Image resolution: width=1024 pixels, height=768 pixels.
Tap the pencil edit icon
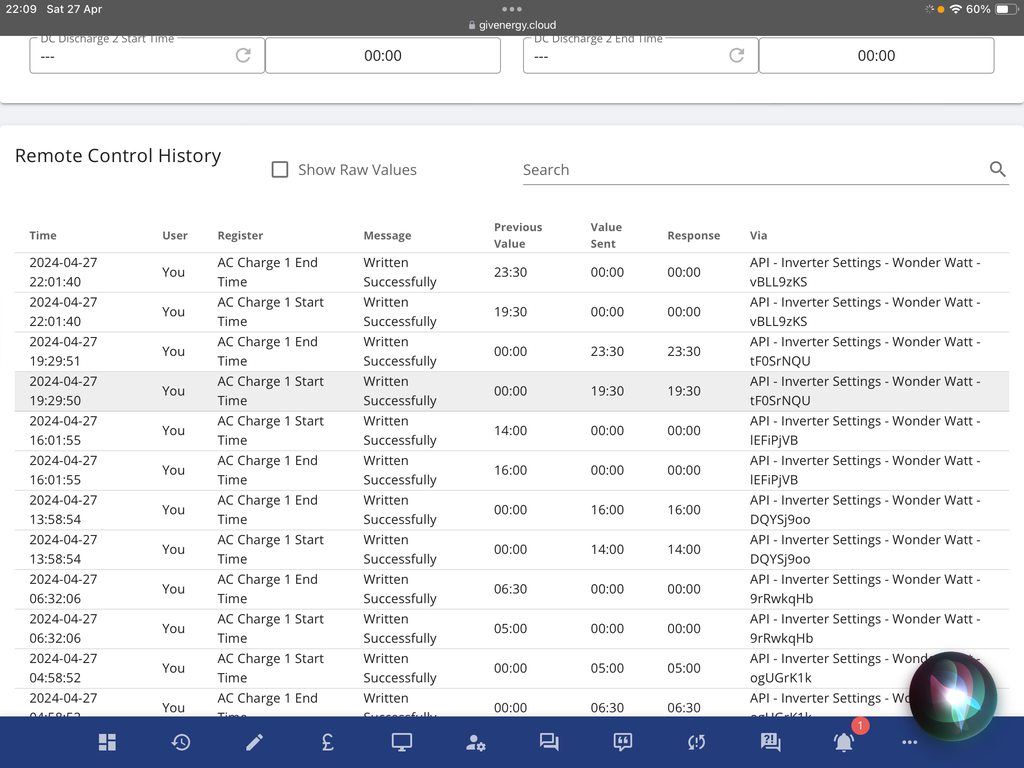click(255, 742)
